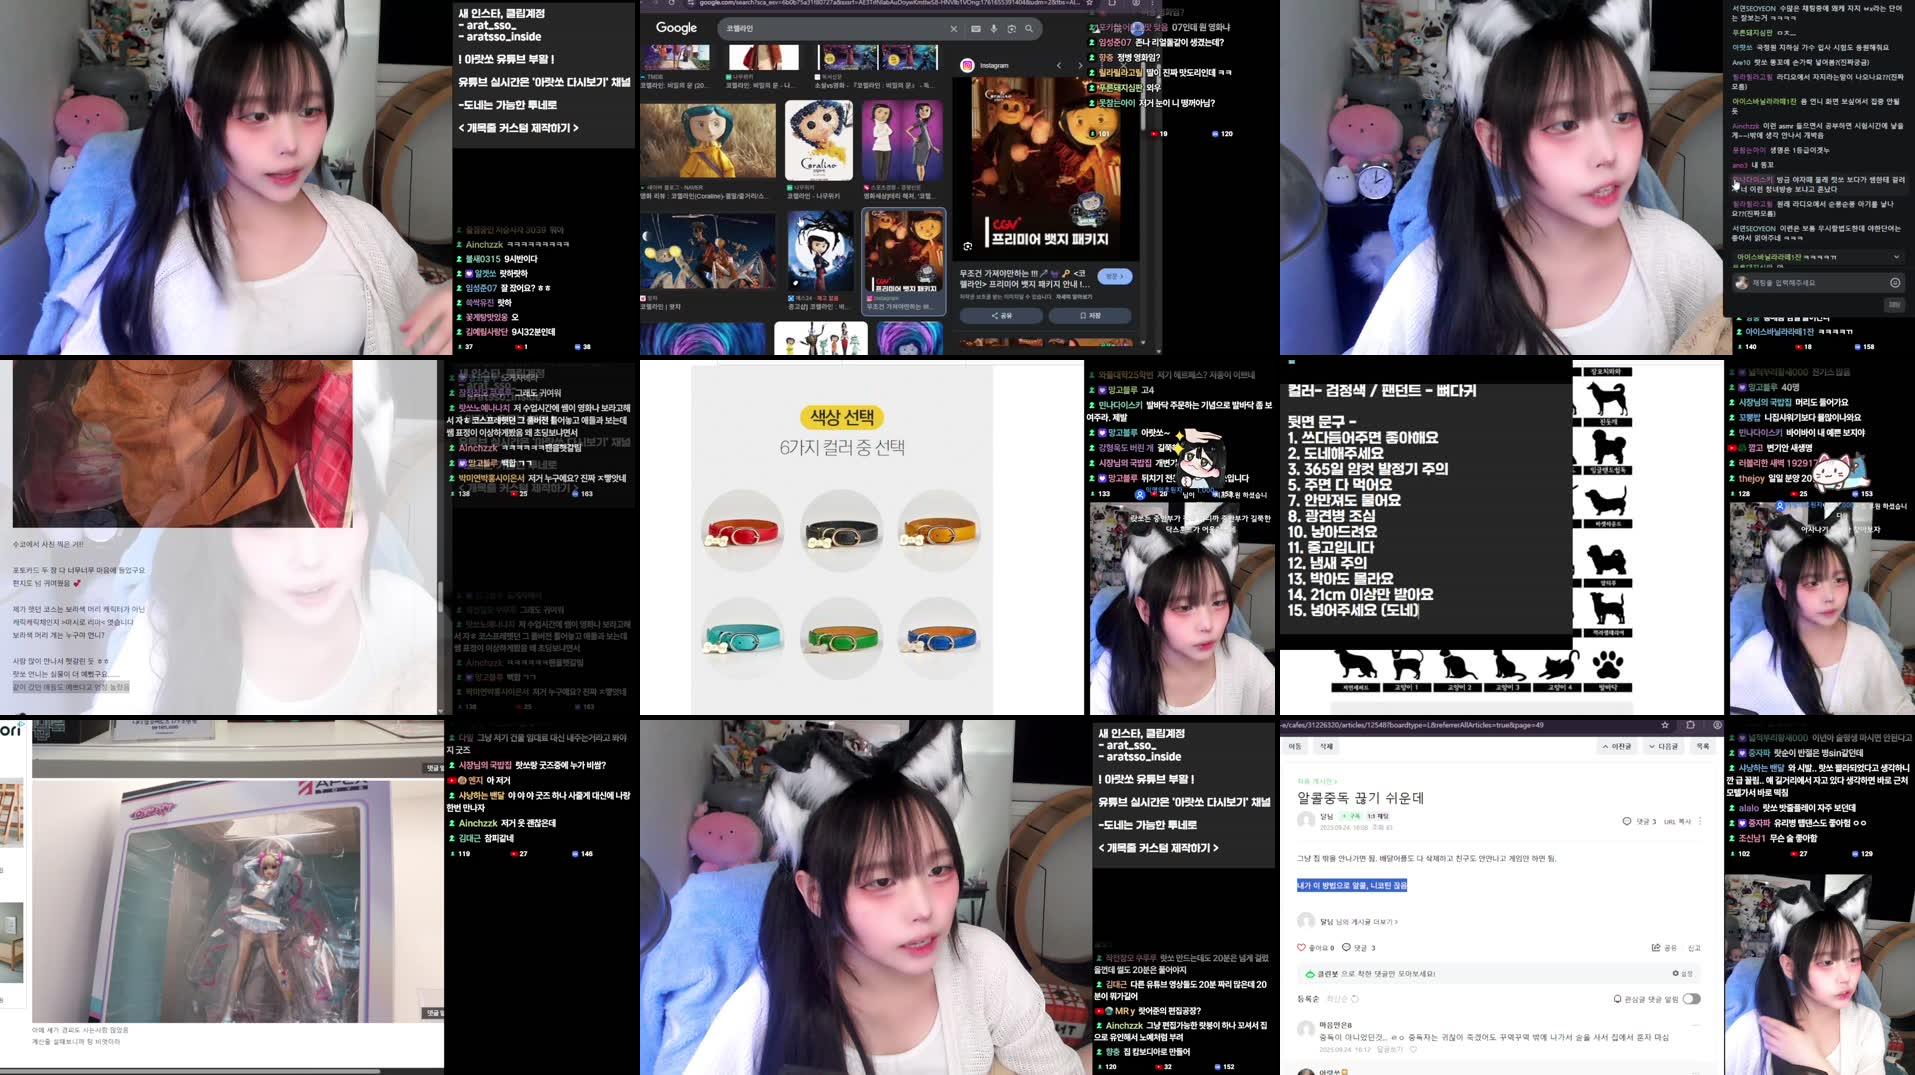The image size is (1915, 1075).
Task: Open the 다음글 next-post chevron
Action: click(1651, 746)
